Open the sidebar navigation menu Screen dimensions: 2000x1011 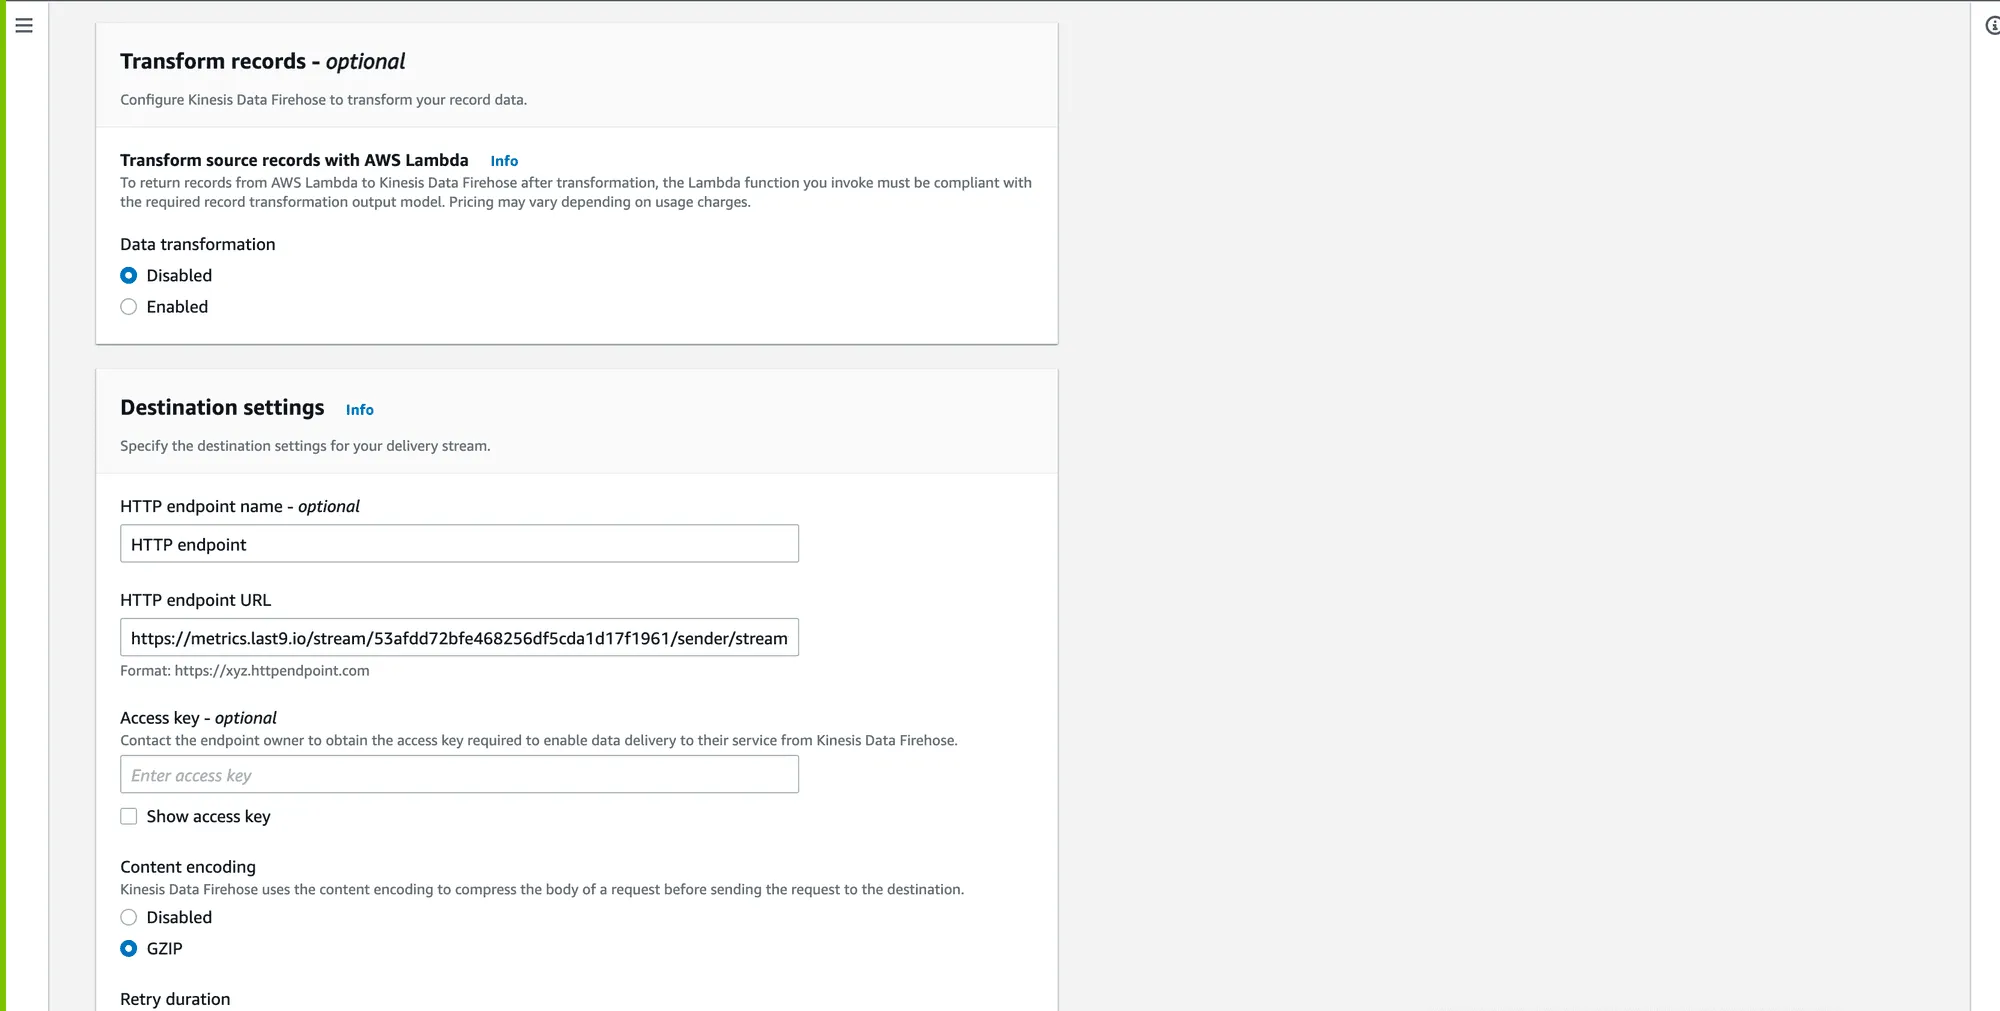coord(24,26)
